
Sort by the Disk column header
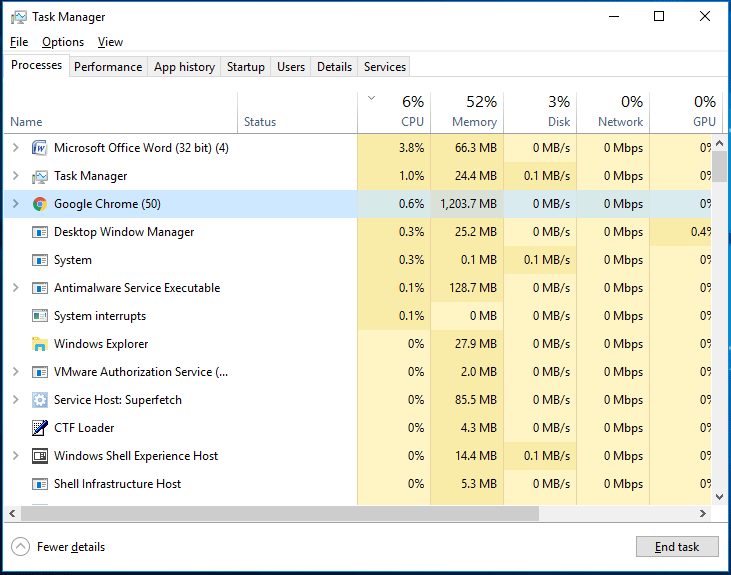540,113
